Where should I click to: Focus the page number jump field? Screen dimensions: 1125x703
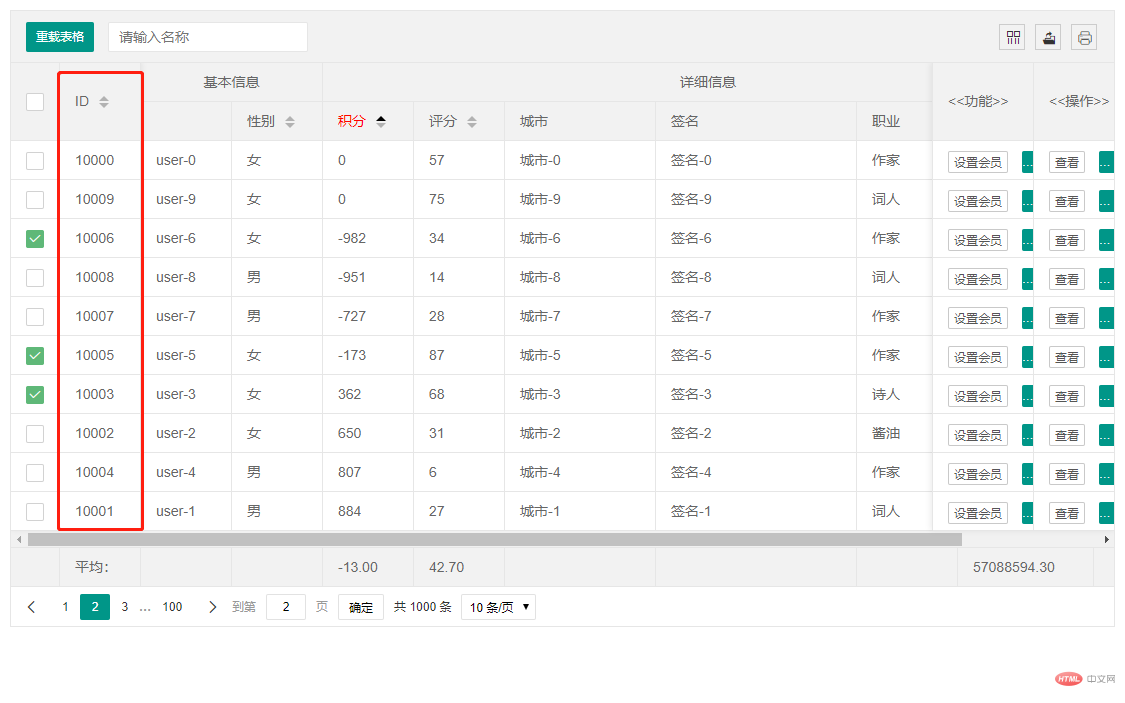click(x=286, y=607)
